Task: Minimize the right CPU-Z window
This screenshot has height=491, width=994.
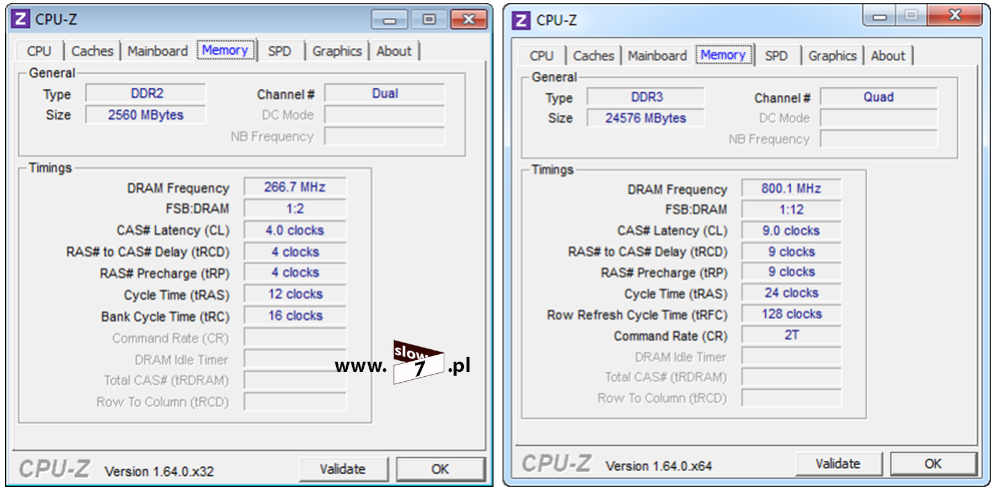Action: click(x=880, y=15)
